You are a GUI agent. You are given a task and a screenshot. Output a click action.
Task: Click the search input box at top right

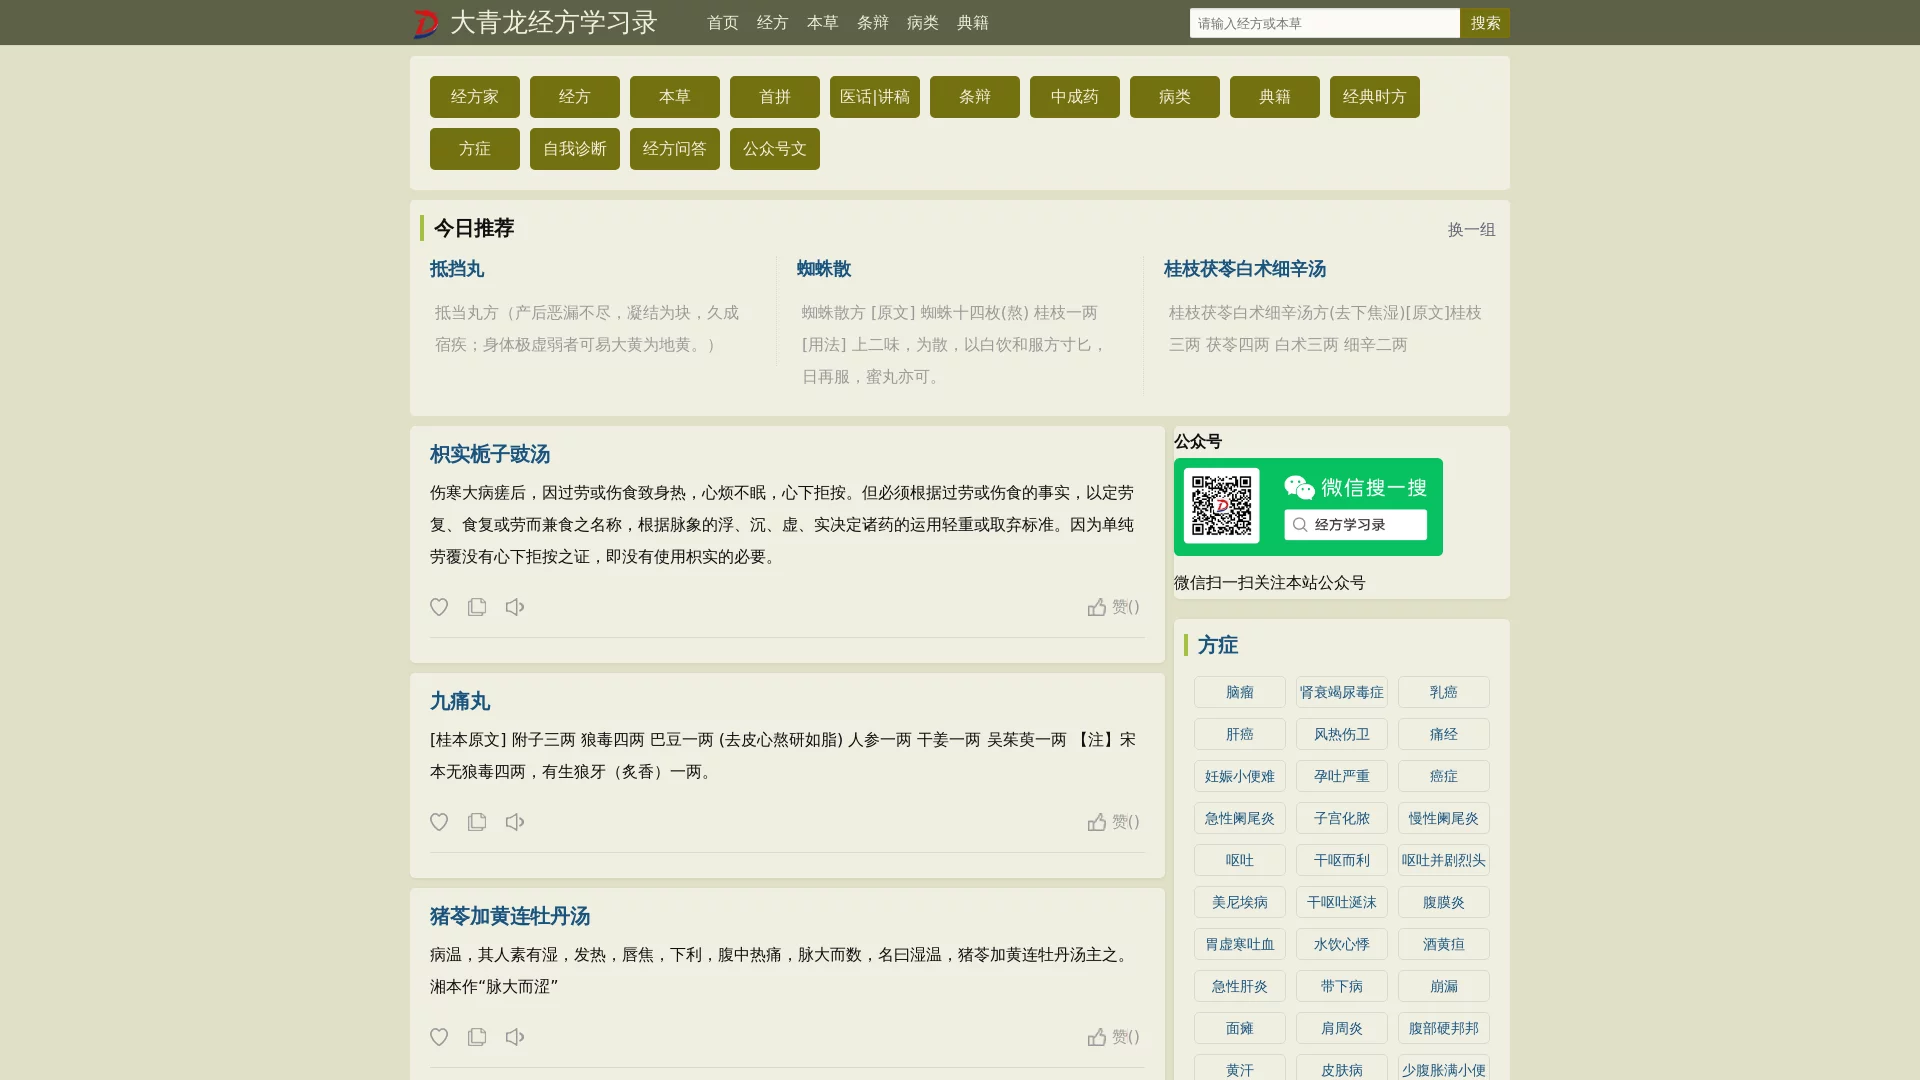[x=1324, y=22]
